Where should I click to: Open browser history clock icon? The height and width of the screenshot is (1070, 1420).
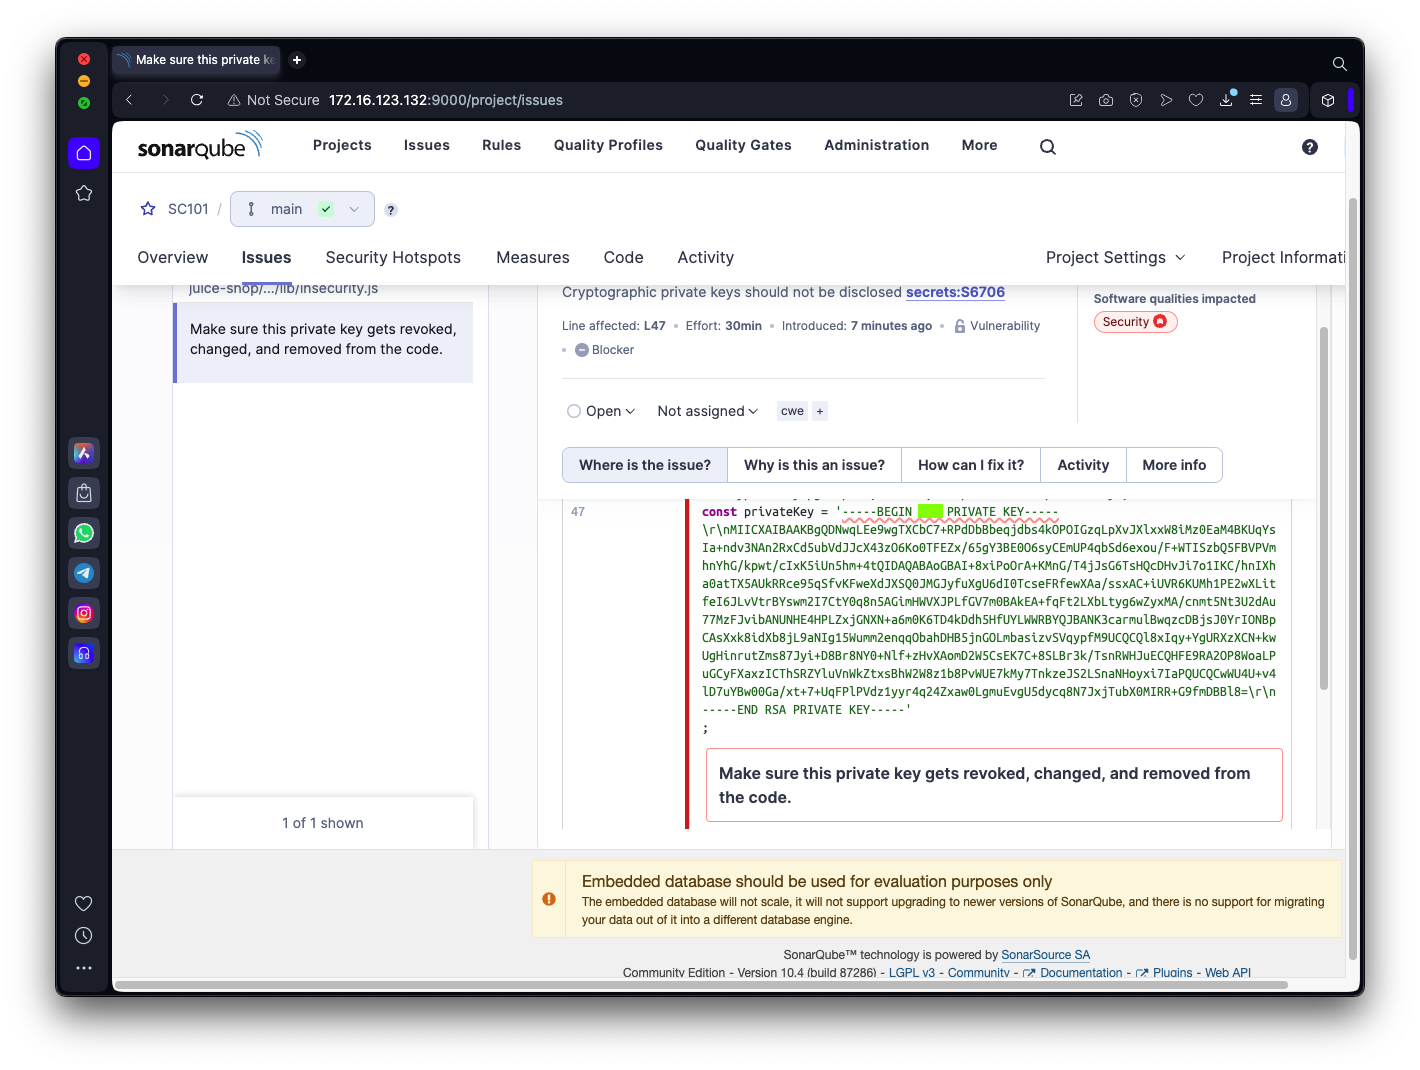coord(84,936)
